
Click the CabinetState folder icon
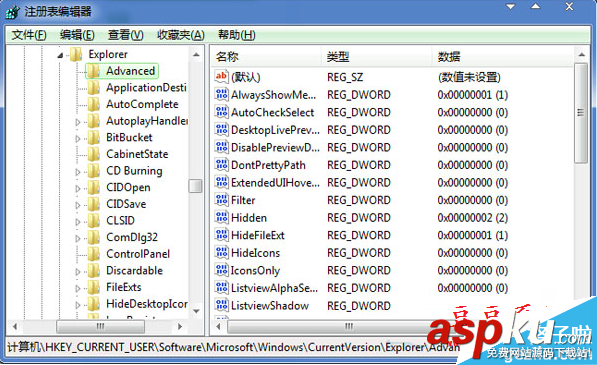point(94,154)
